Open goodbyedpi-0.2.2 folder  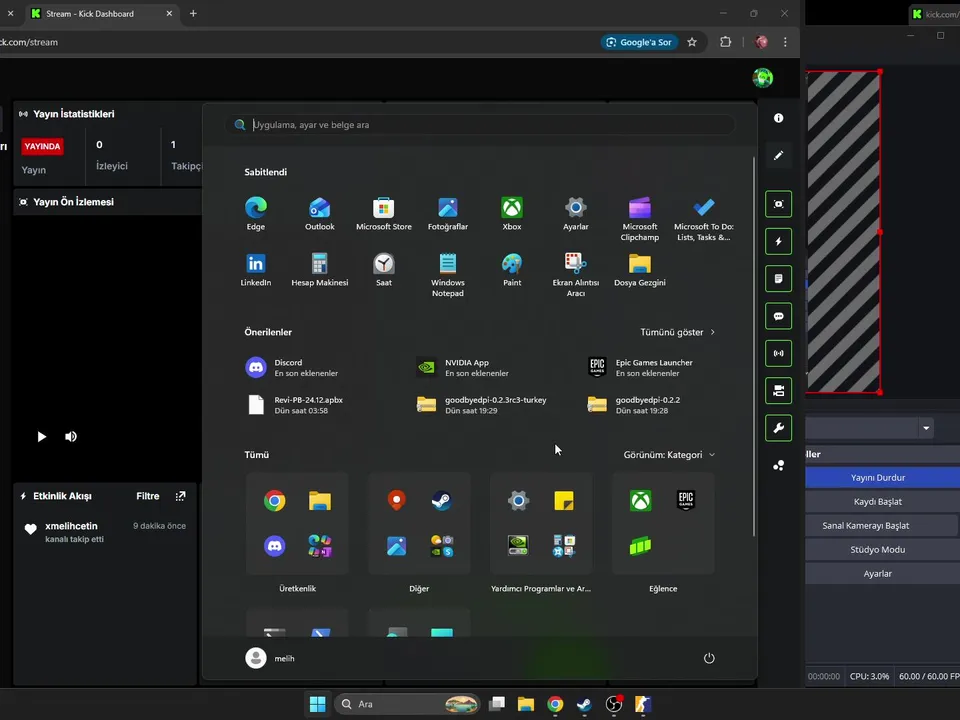pyautogui.click(x=634, y=405)
